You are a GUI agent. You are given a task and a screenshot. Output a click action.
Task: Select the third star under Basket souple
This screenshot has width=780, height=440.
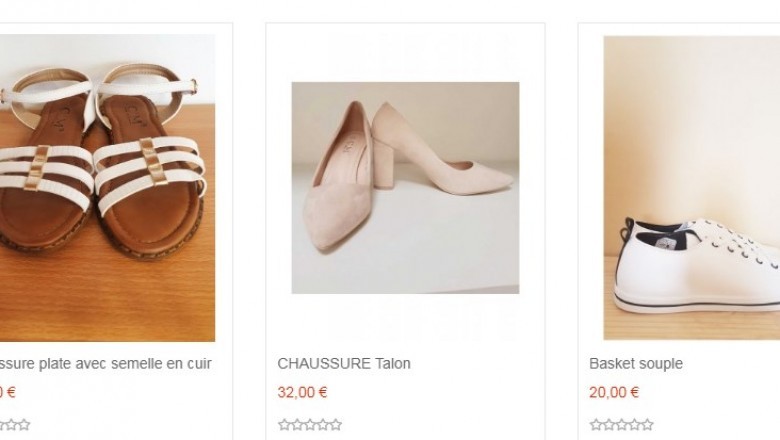tap(622, 425)
